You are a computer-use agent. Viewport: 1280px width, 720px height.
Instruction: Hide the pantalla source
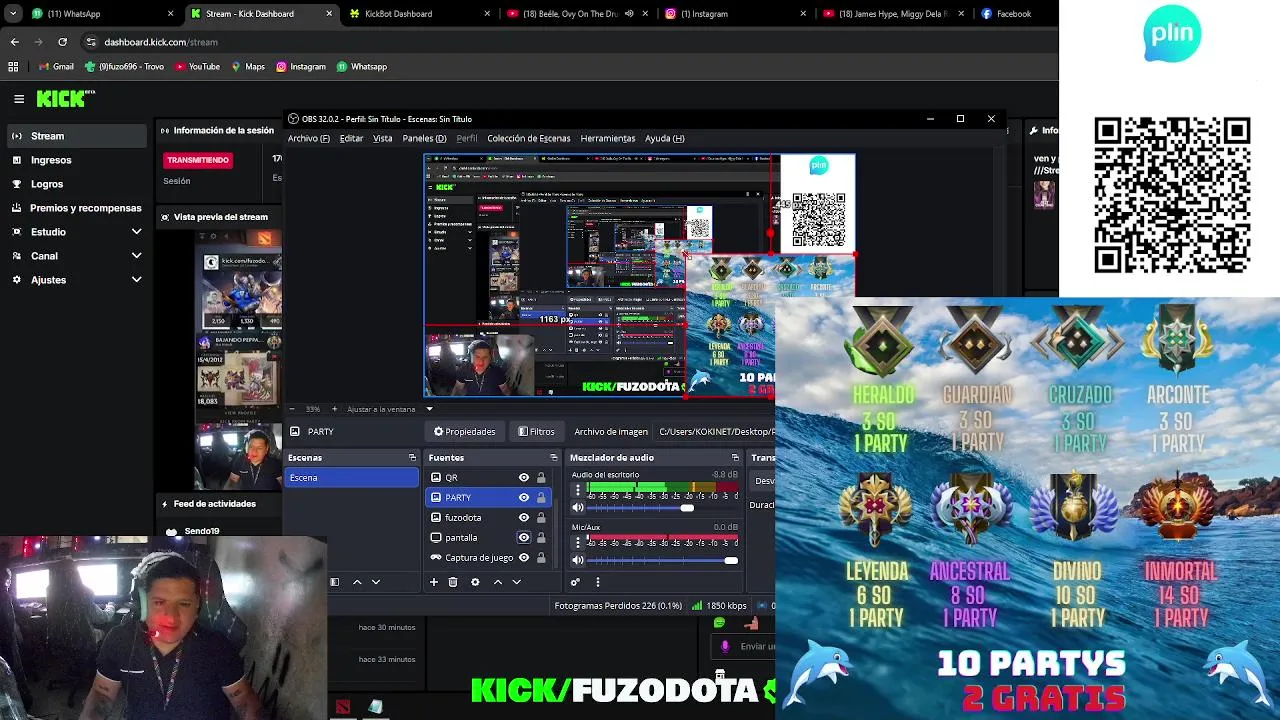point(523,538)
